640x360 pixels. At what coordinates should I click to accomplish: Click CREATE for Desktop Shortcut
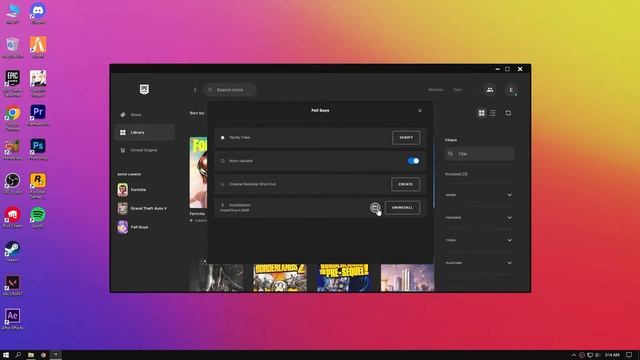(x=405, y=184)
